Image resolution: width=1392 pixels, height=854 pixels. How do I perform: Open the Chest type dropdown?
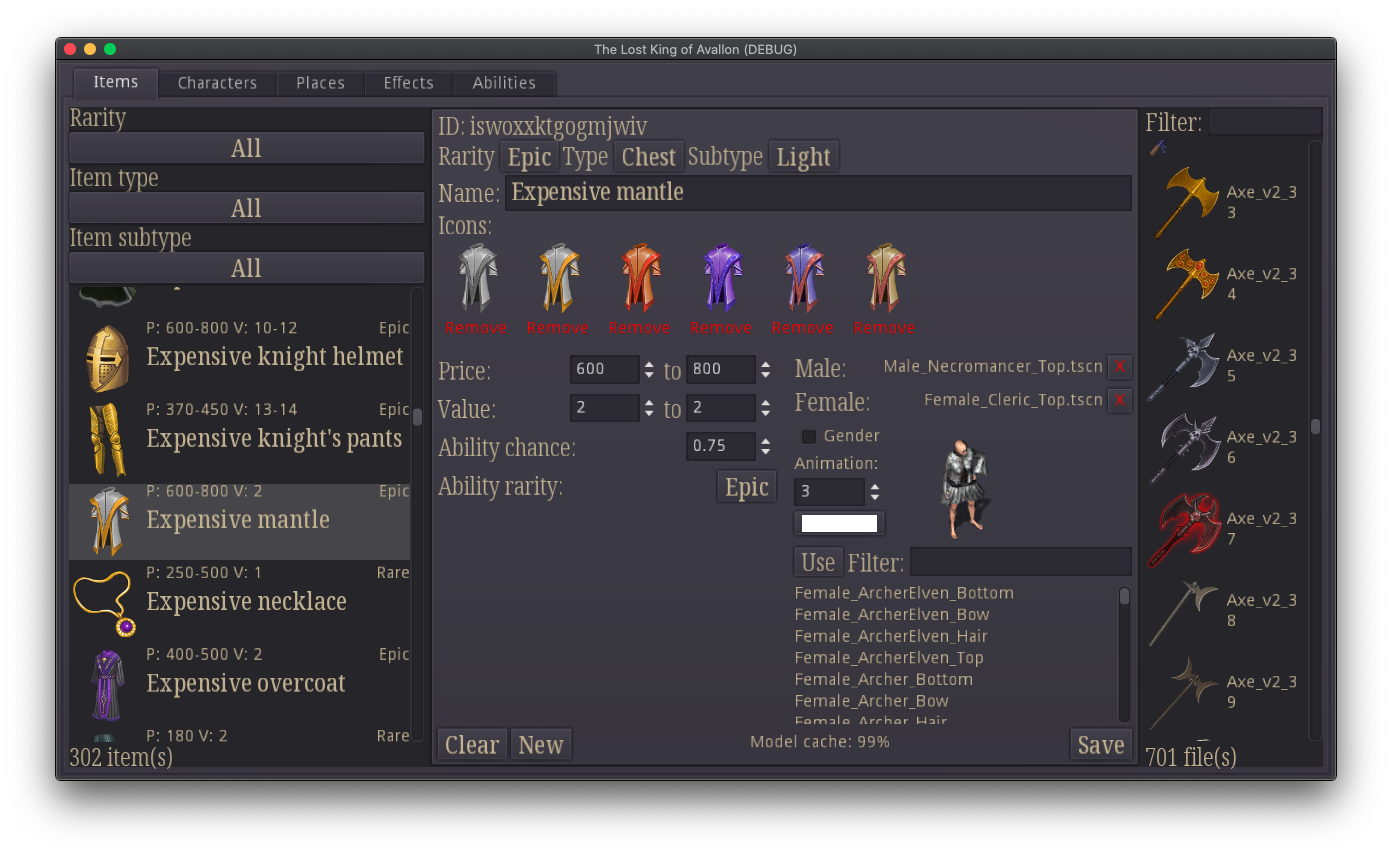pyautogui.click(x=648, y=157)
